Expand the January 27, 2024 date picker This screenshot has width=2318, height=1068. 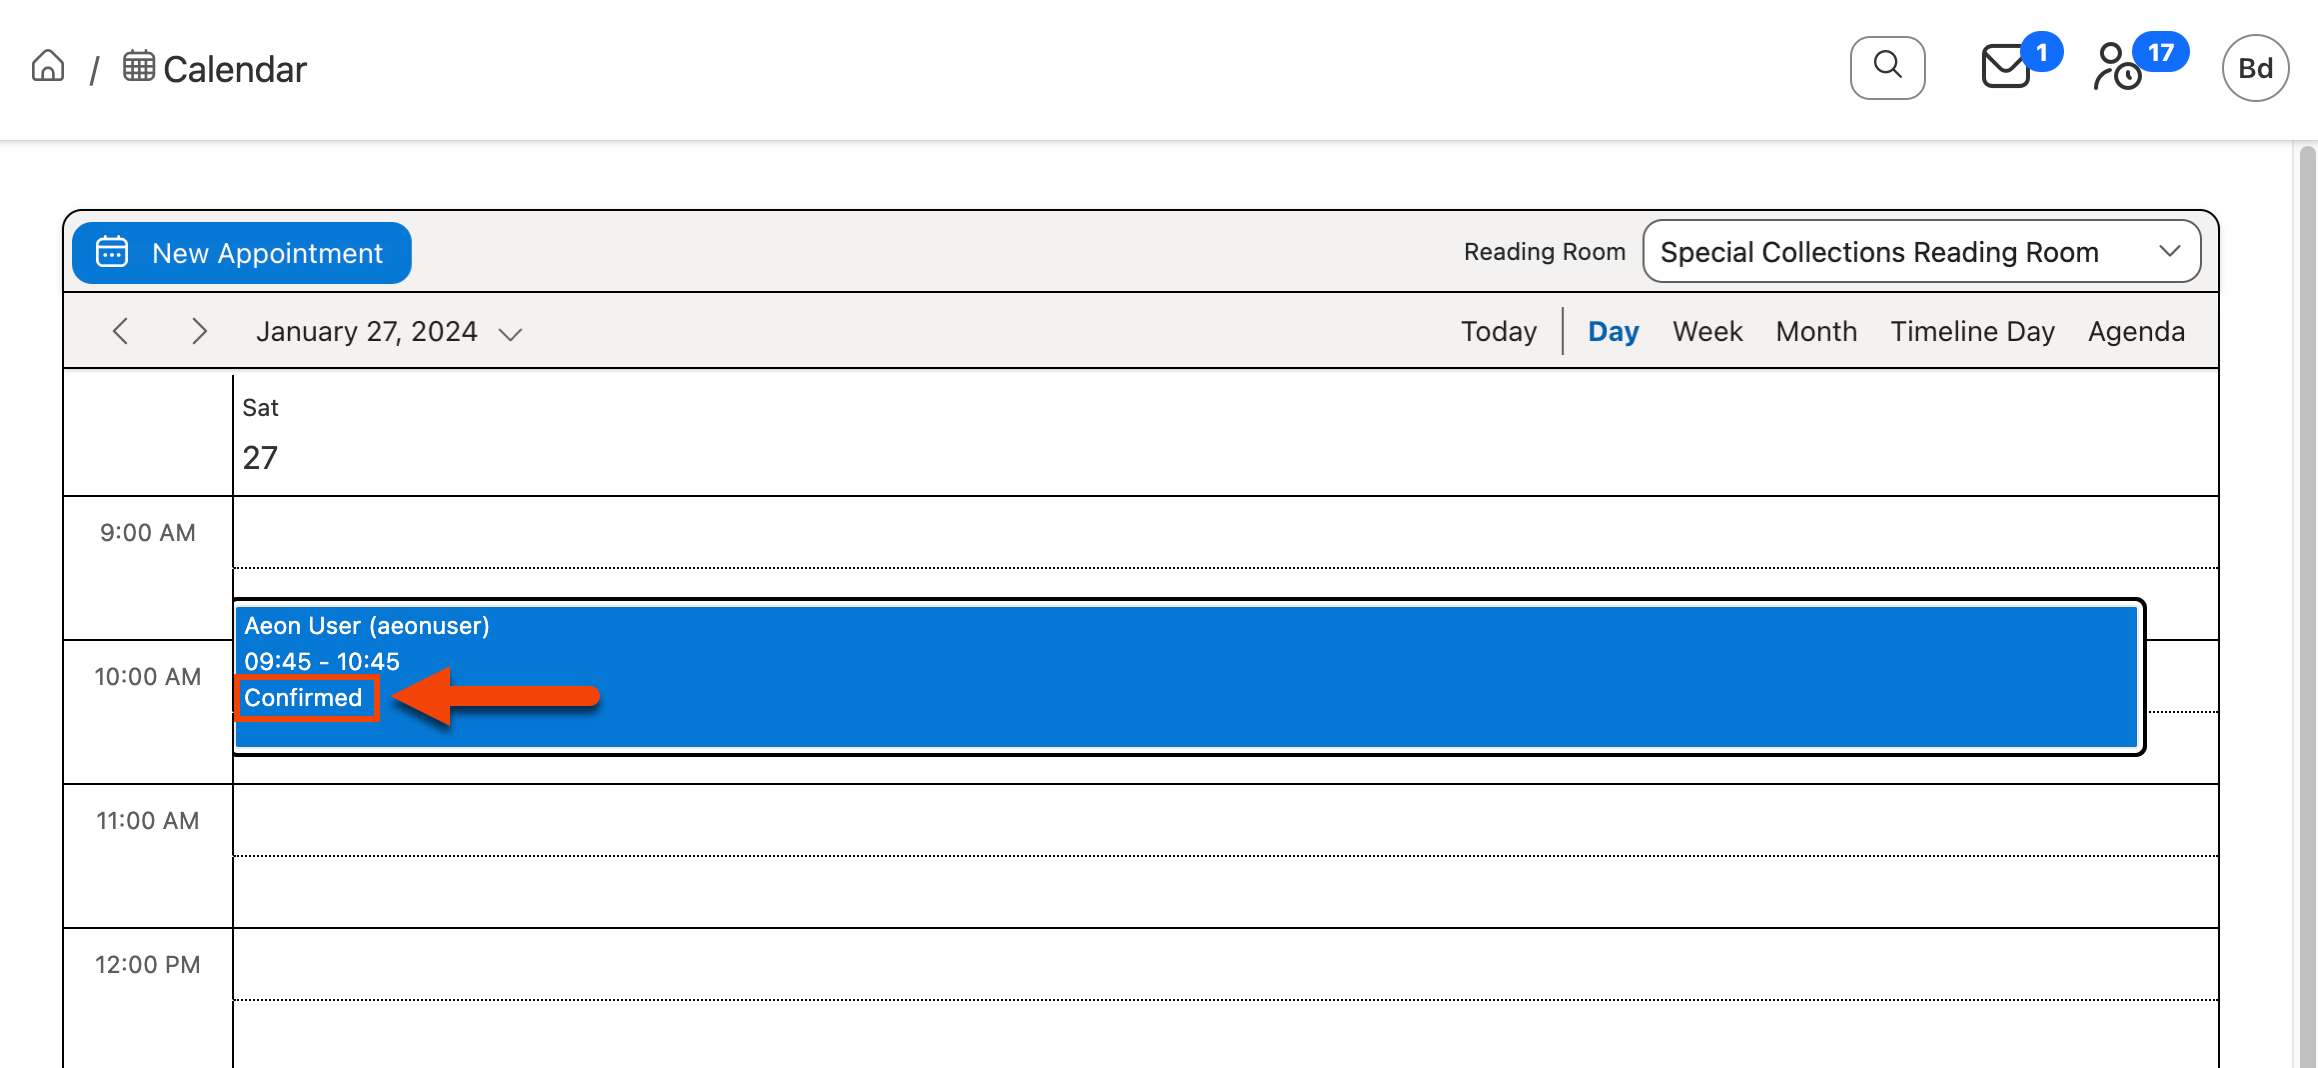tap(510, 333)
